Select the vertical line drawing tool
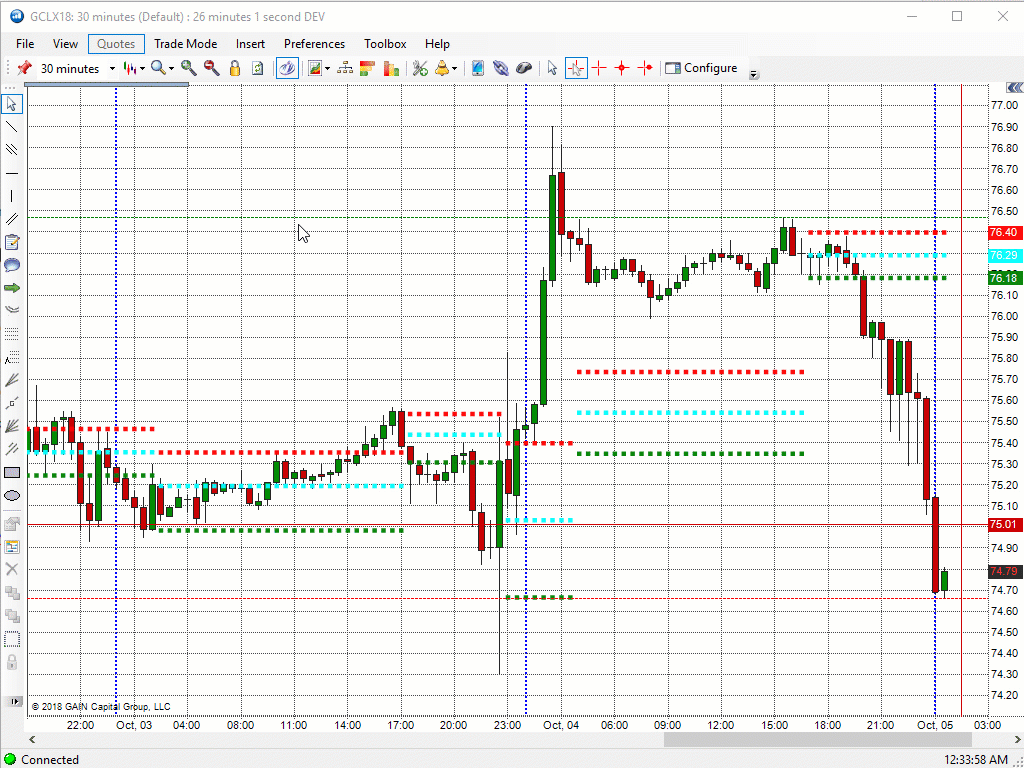The image size is (1024, 768). click(x=12, y=196)
